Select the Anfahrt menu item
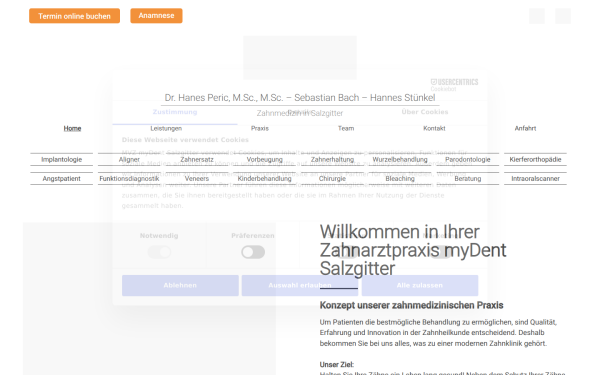The width and height of the screenshot is (600, 375). pos(525,129)
